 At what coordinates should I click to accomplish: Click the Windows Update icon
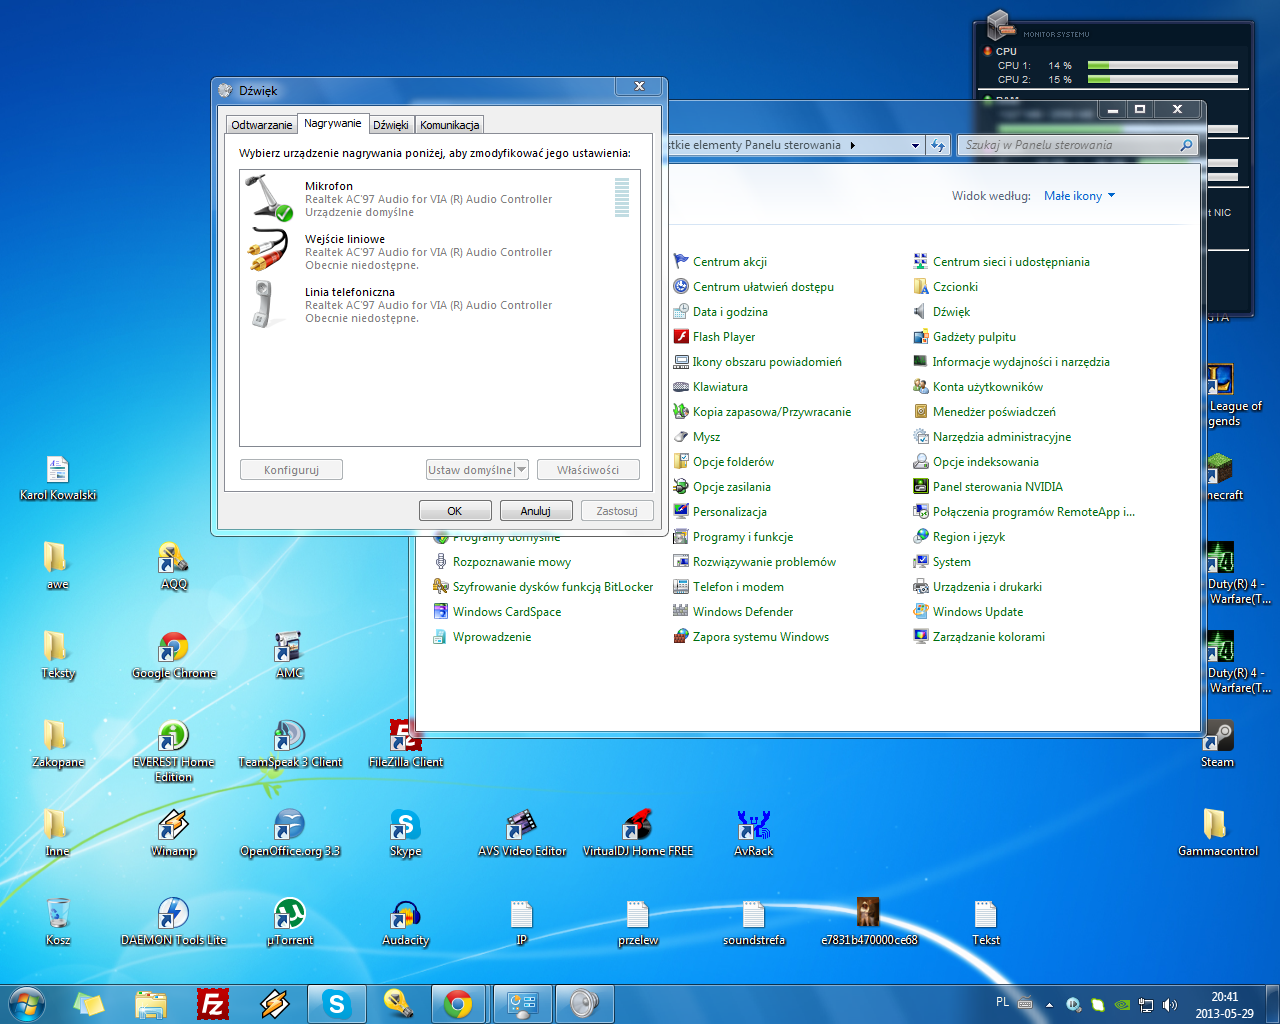click(921, 611)
